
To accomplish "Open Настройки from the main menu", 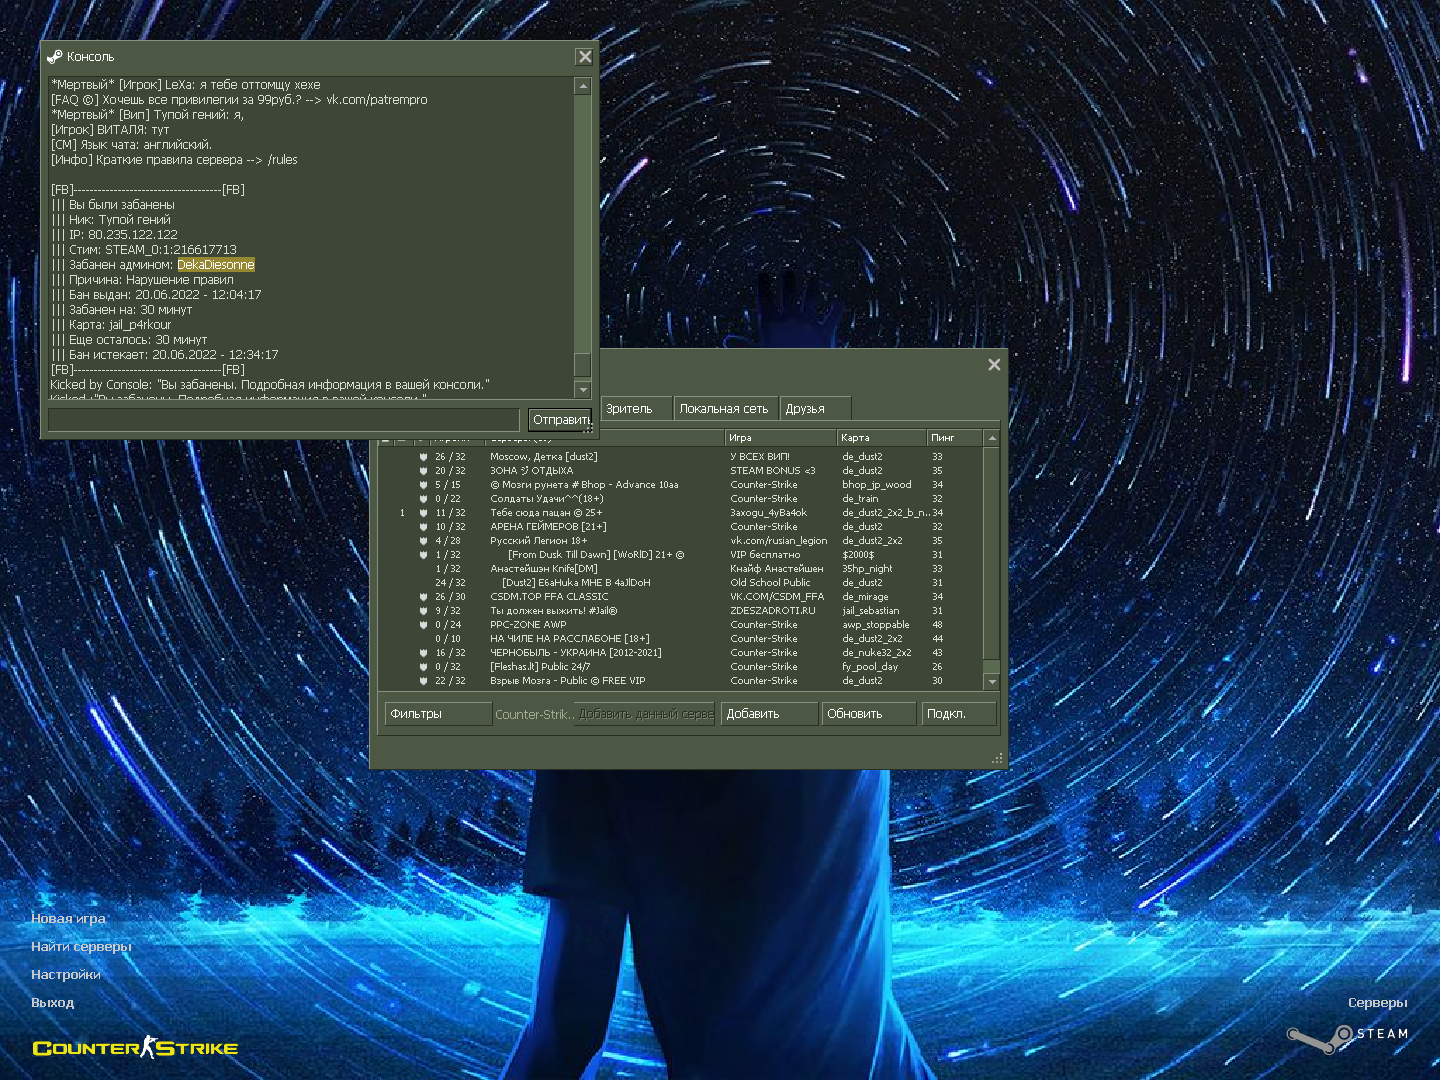I will tap(66, 974).
